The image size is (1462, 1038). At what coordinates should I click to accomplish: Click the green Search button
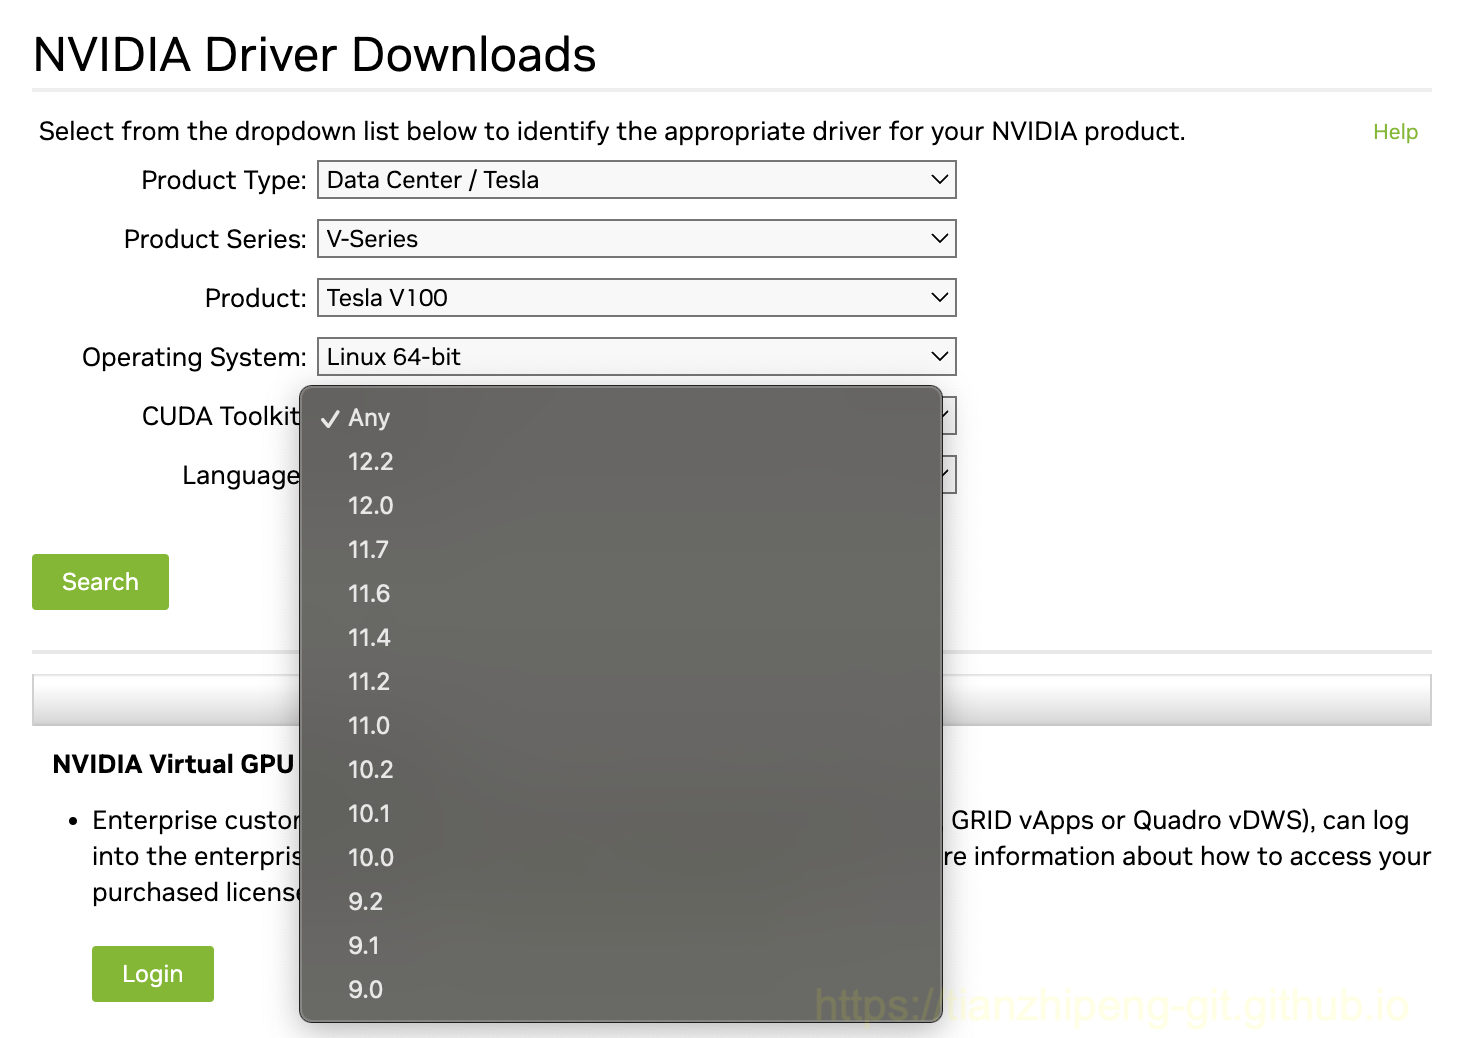(100, 582)
